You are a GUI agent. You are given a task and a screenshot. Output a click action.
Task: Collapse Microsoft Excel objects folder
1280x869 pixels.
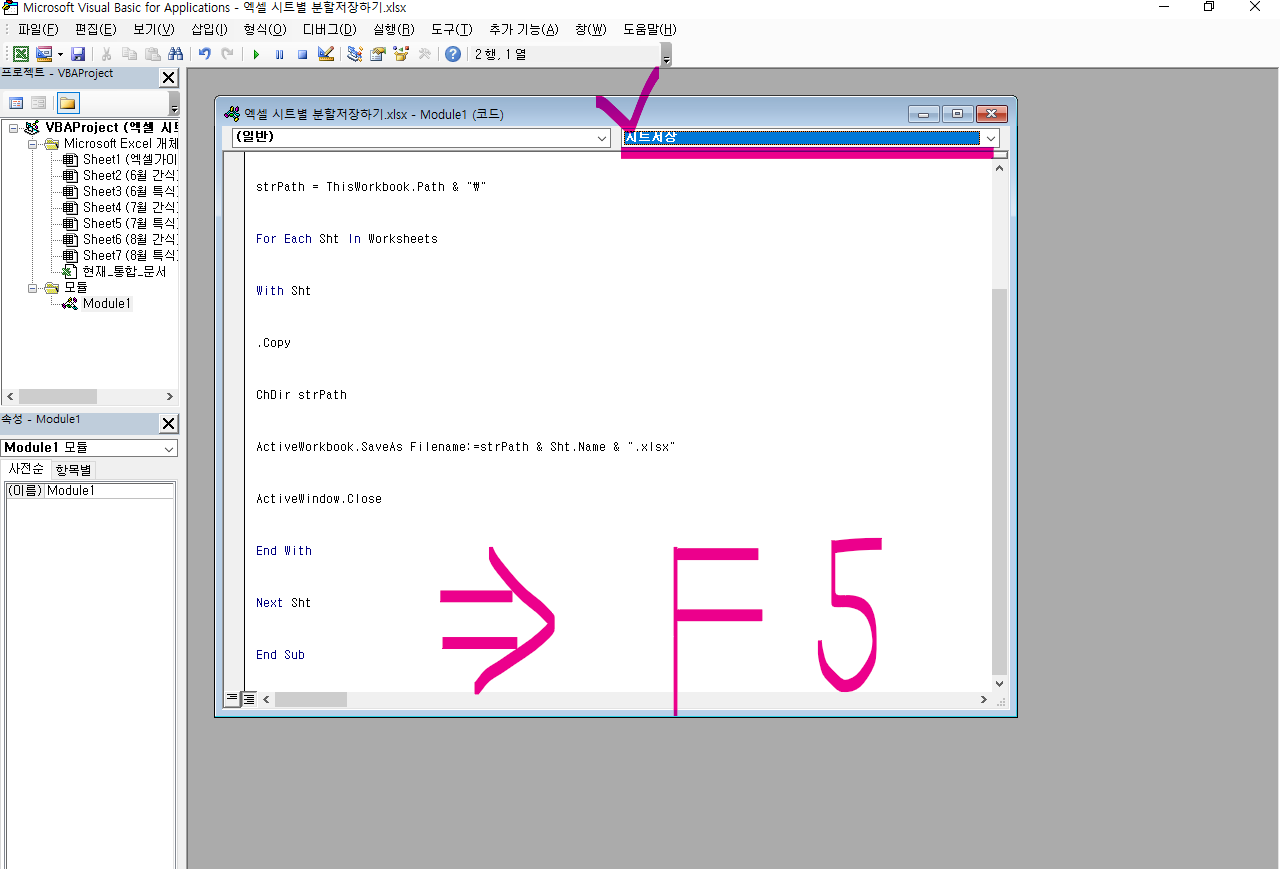(32, 144)
